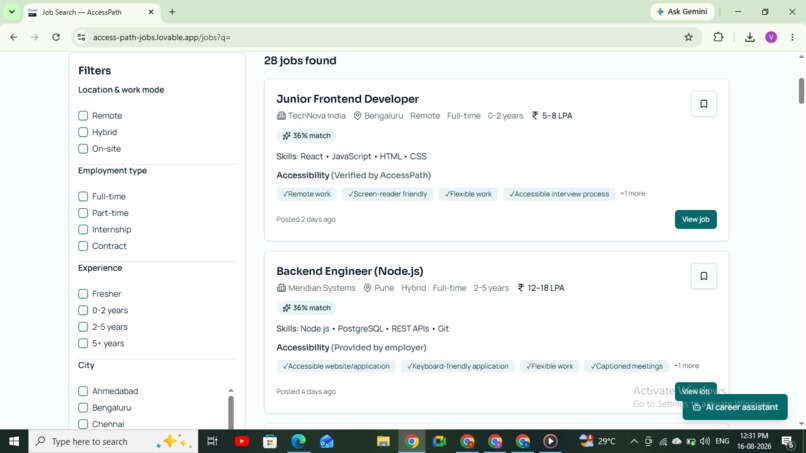
Task: Click the browser back arrow
Action: [x=14, y=37]
